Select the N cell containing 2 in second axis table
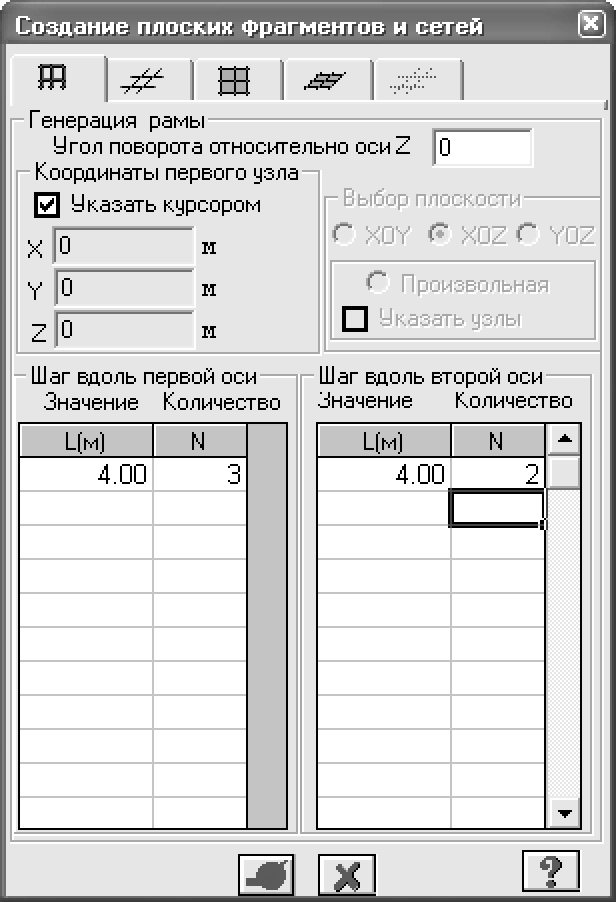Viewport: 616px width, 902px height. [x=498, y=475]
